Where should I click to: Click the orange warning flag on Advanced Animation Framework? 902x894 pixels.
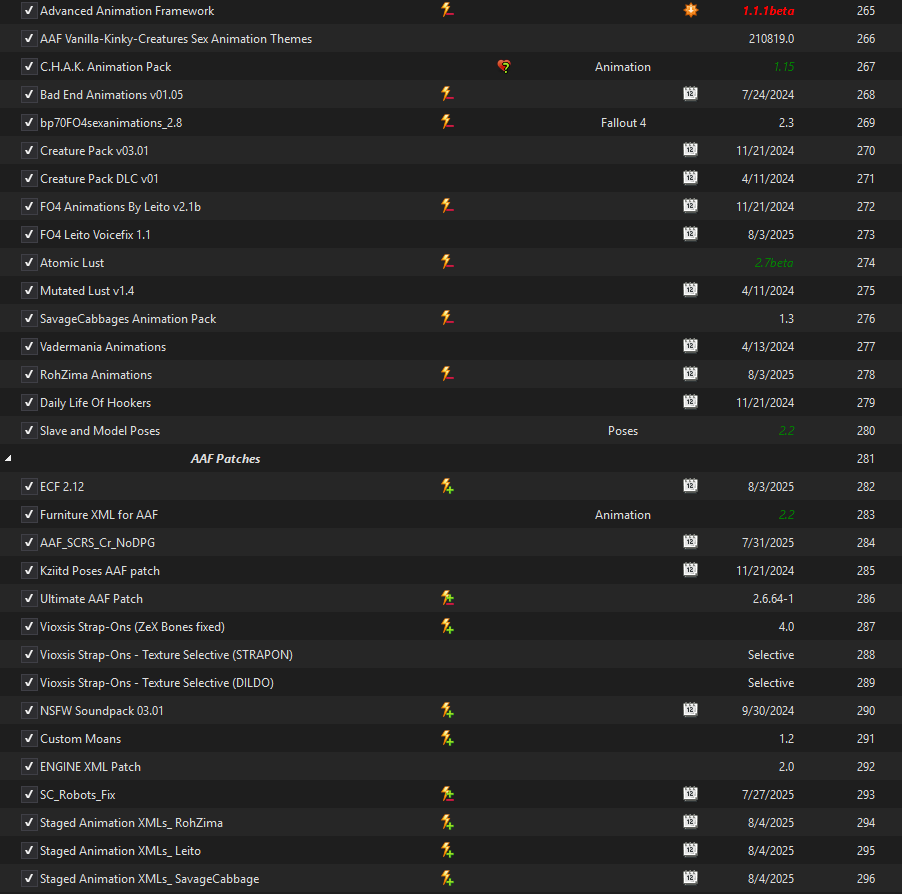click(690, 10)
